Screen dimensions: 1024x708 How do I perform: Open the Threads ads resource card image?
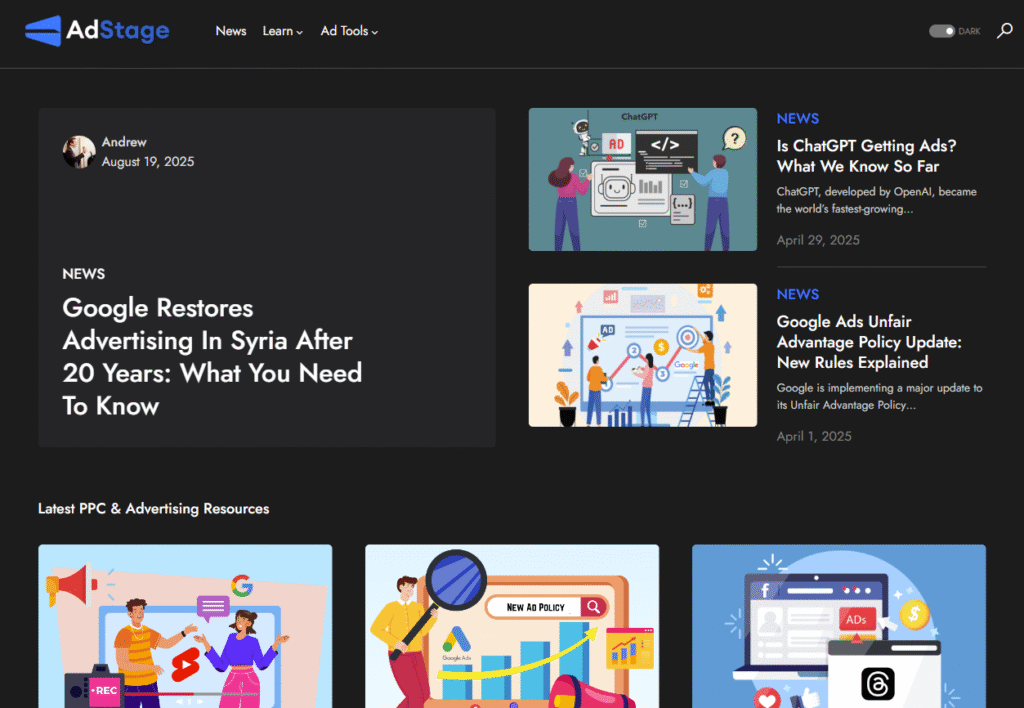pos(838,626)
